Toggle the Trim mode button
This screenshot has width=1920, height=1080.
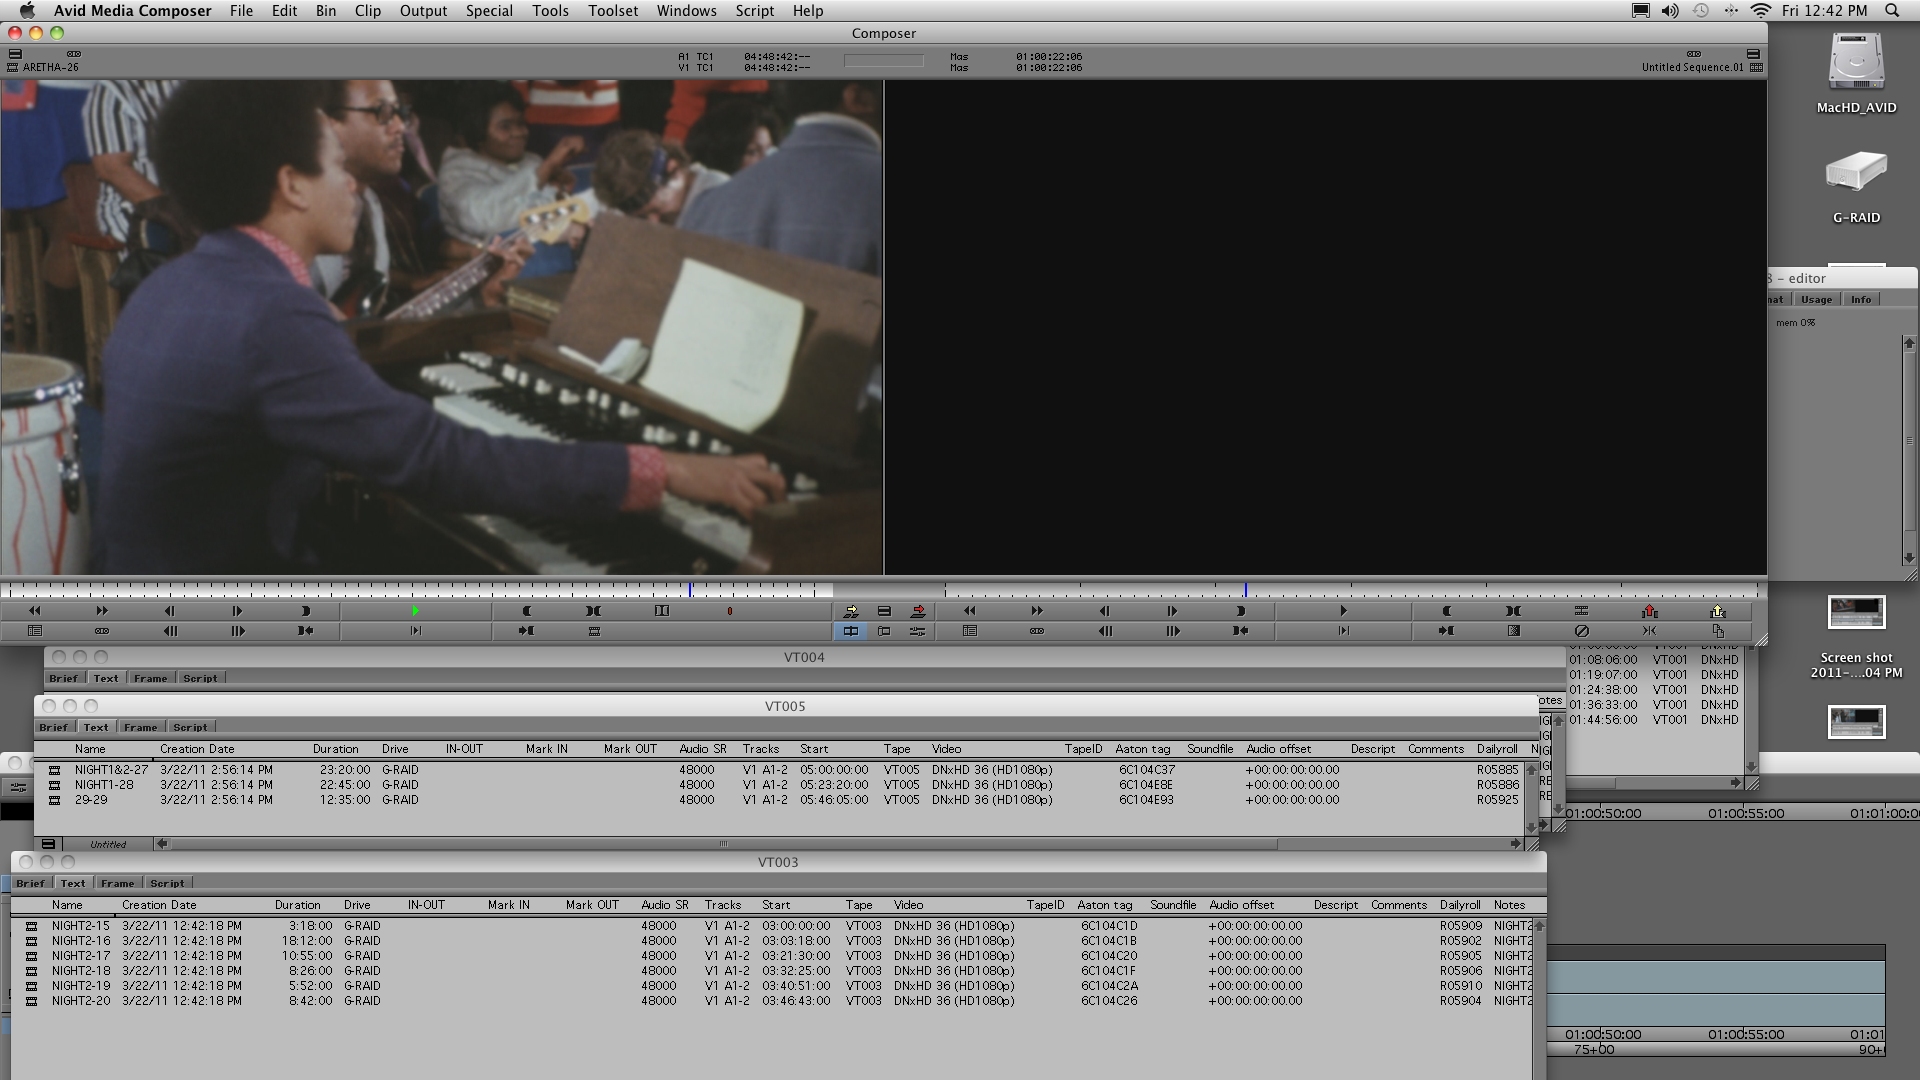pos(884,631)
